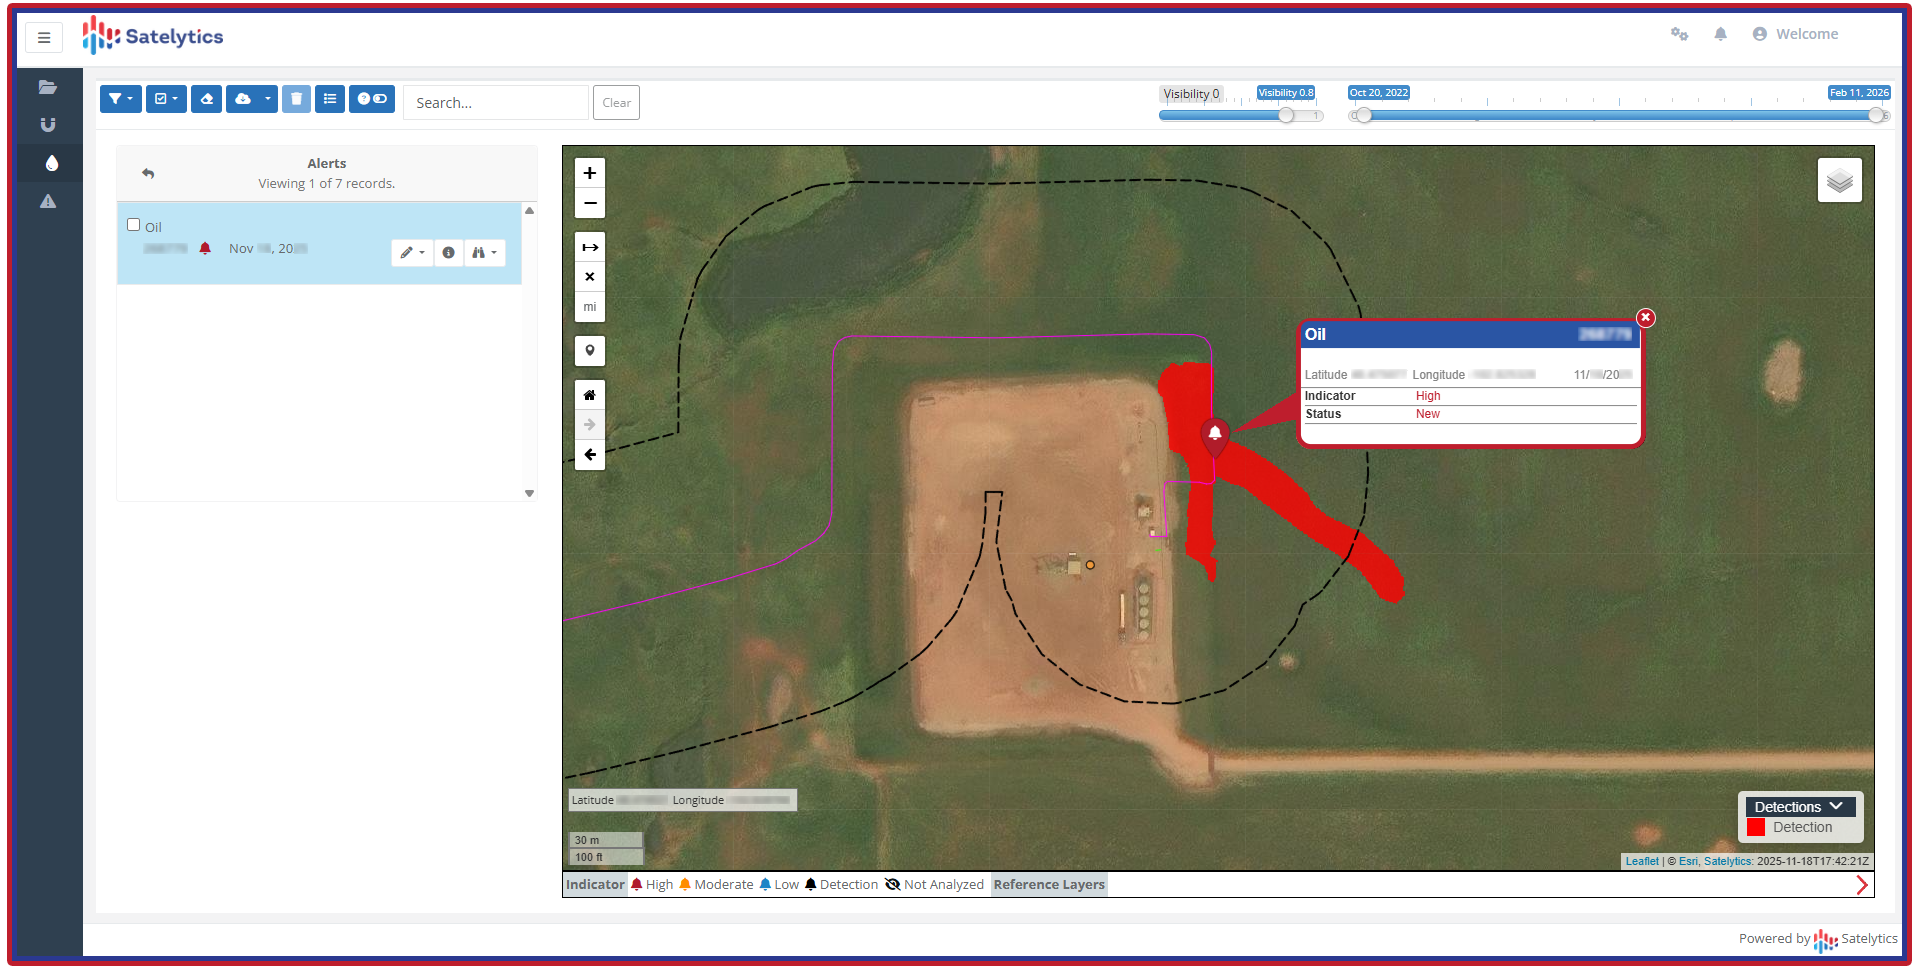This screenshot has width=1920, height=970.
Task: Click the location pin map tool
Action: (x=590, y=351)
